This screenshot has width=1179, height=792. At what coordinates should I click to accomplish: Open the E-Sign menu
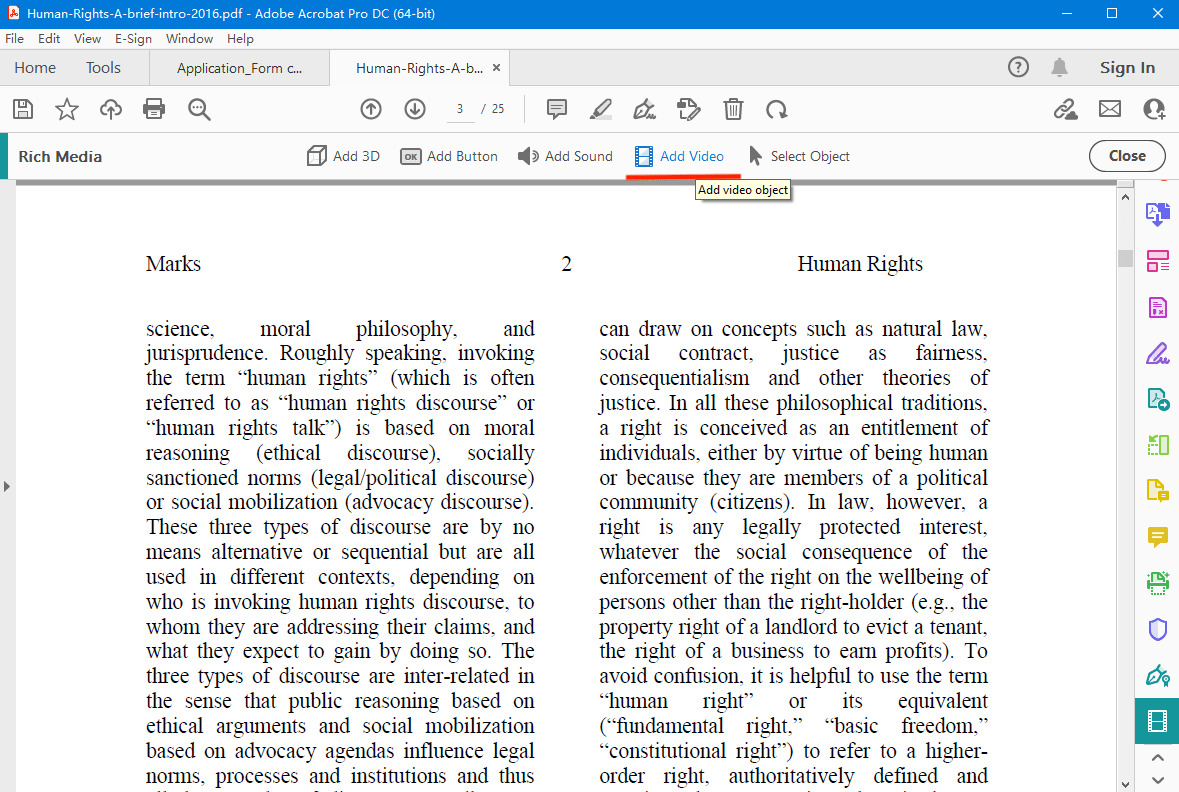click(x=133, y=38)
